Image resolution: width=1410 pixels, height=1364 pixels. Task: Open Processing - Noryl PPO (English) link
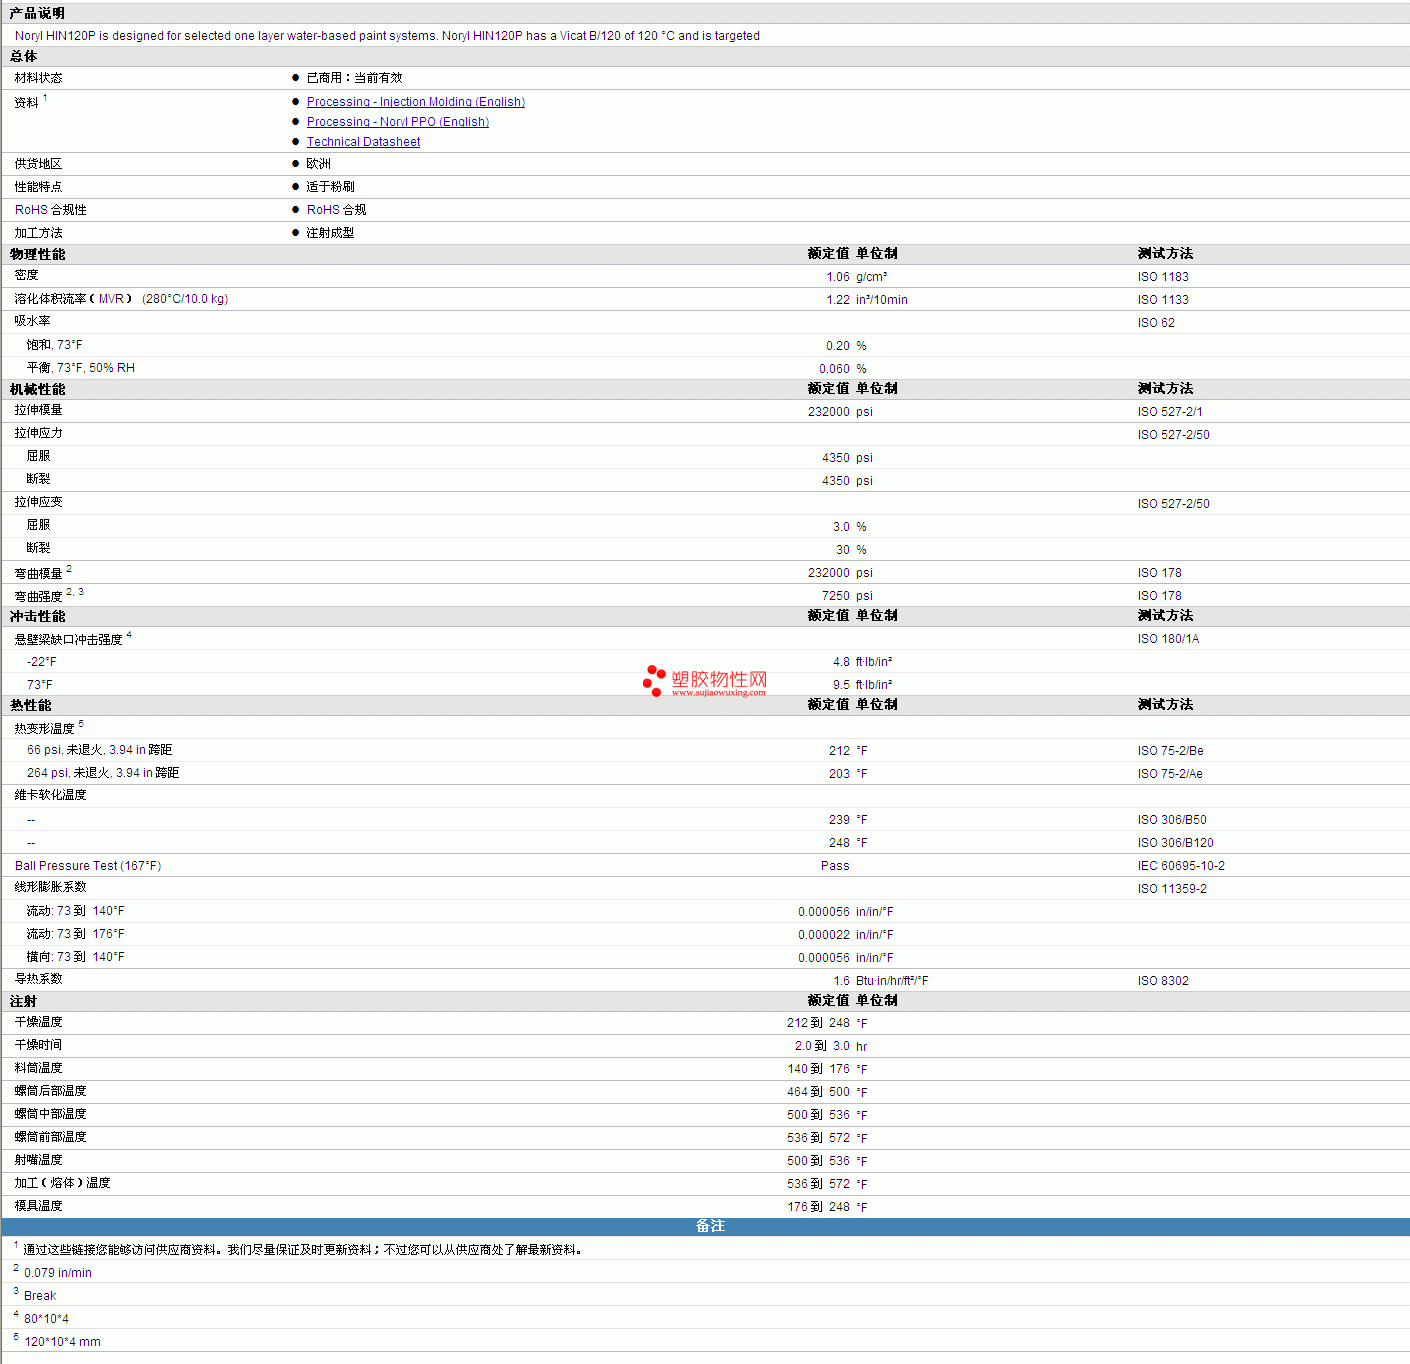(x=397, y=122)
